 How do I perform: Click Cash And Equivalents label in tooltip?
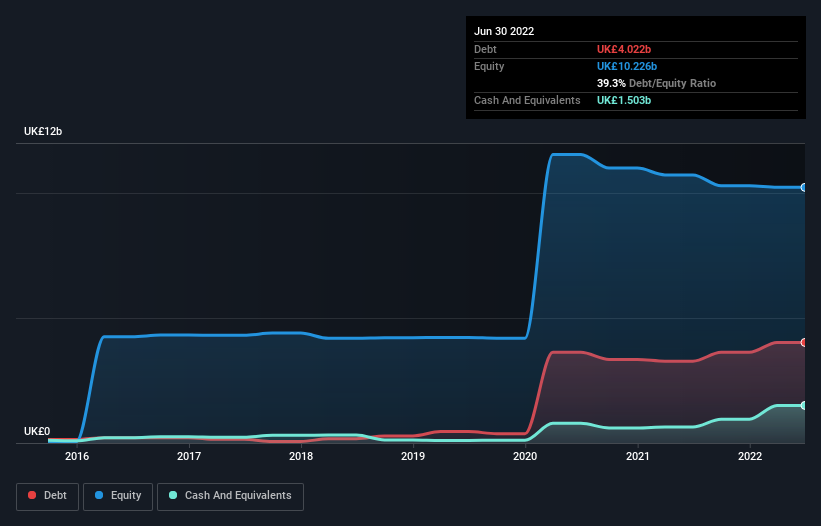(x=527, y=100)
